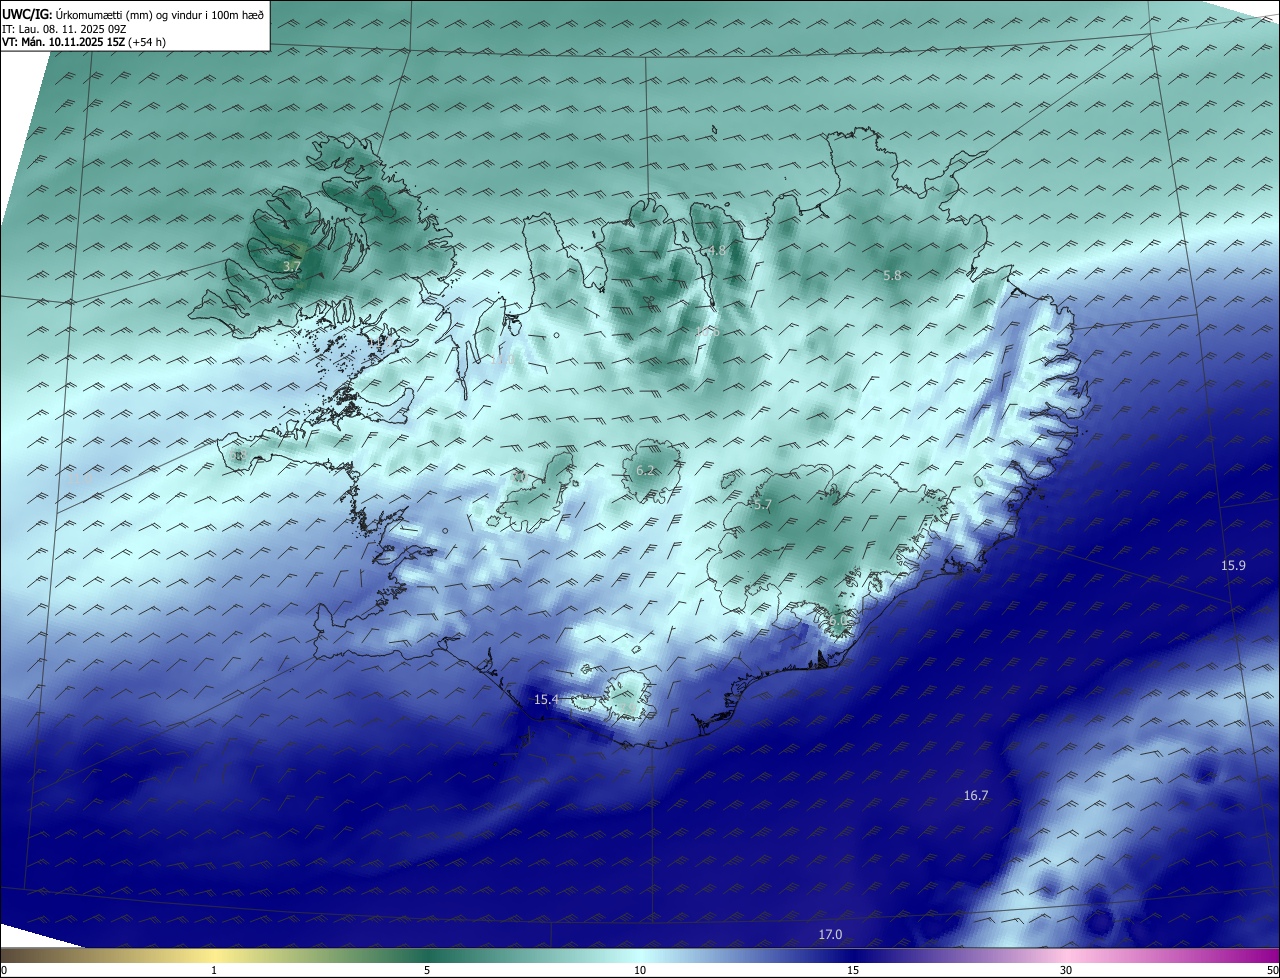Click the initial time line 'IT: Lau. 08. 11. 2025 09Z'
This screenshot has height=978, width=1280.
tap(66, 29)
